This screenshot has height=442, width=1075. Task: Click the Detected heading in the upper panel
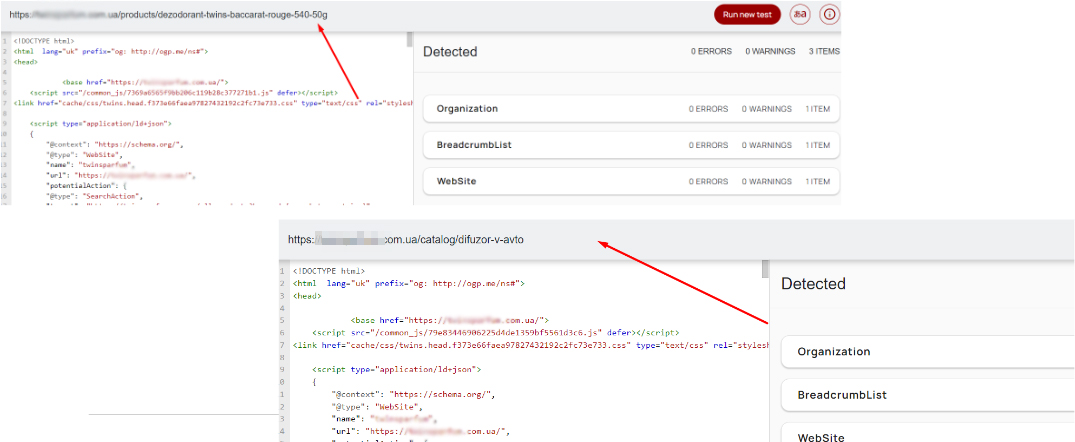(x=450, y=52)
